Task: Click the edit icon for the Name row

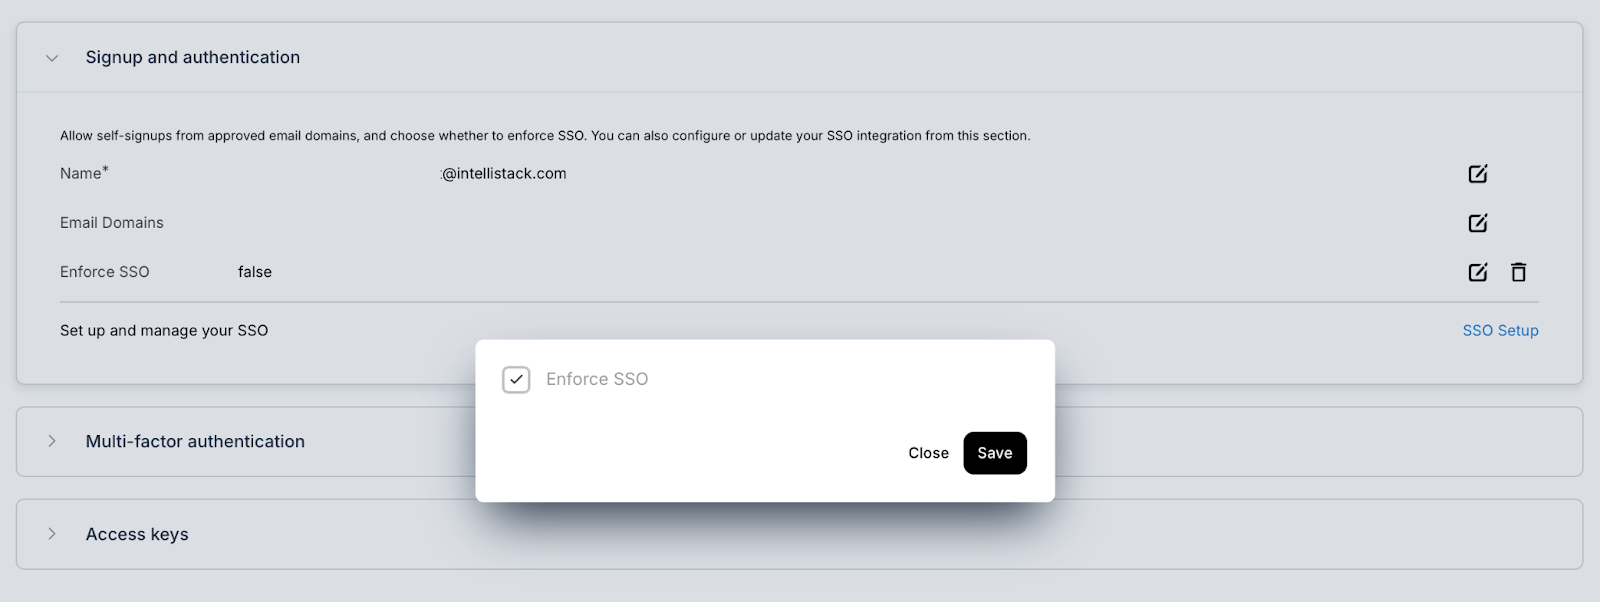Action: (x=1477, y=174)
